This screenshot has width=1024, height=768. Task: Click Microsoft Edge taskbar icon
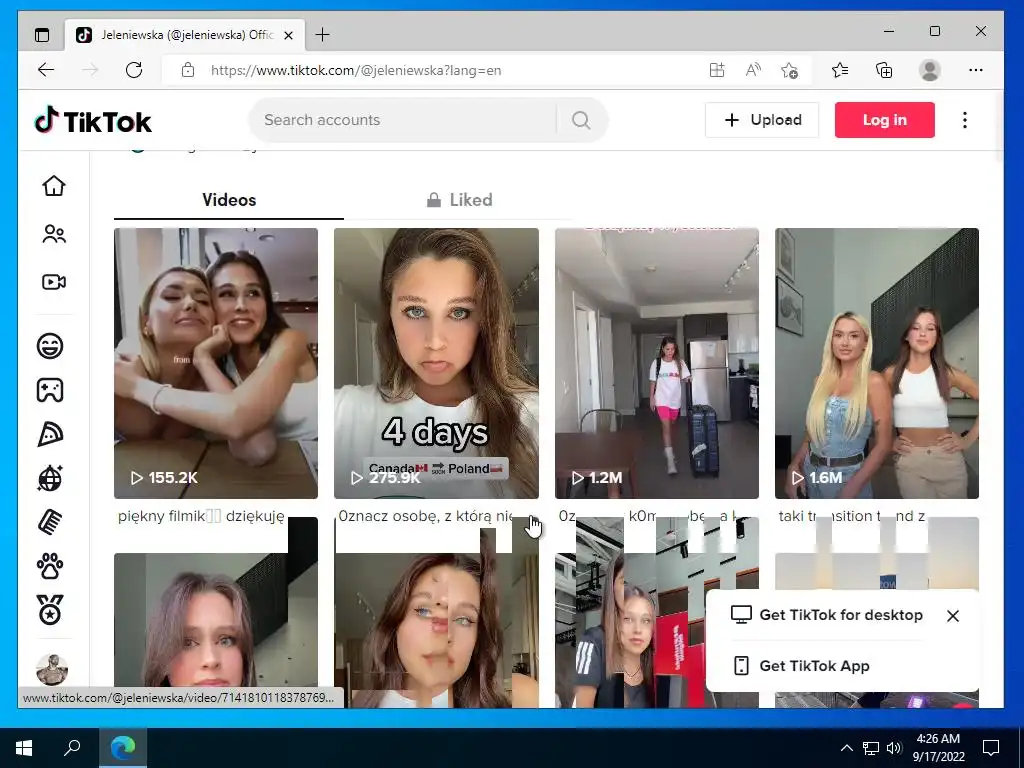point(123,748)
